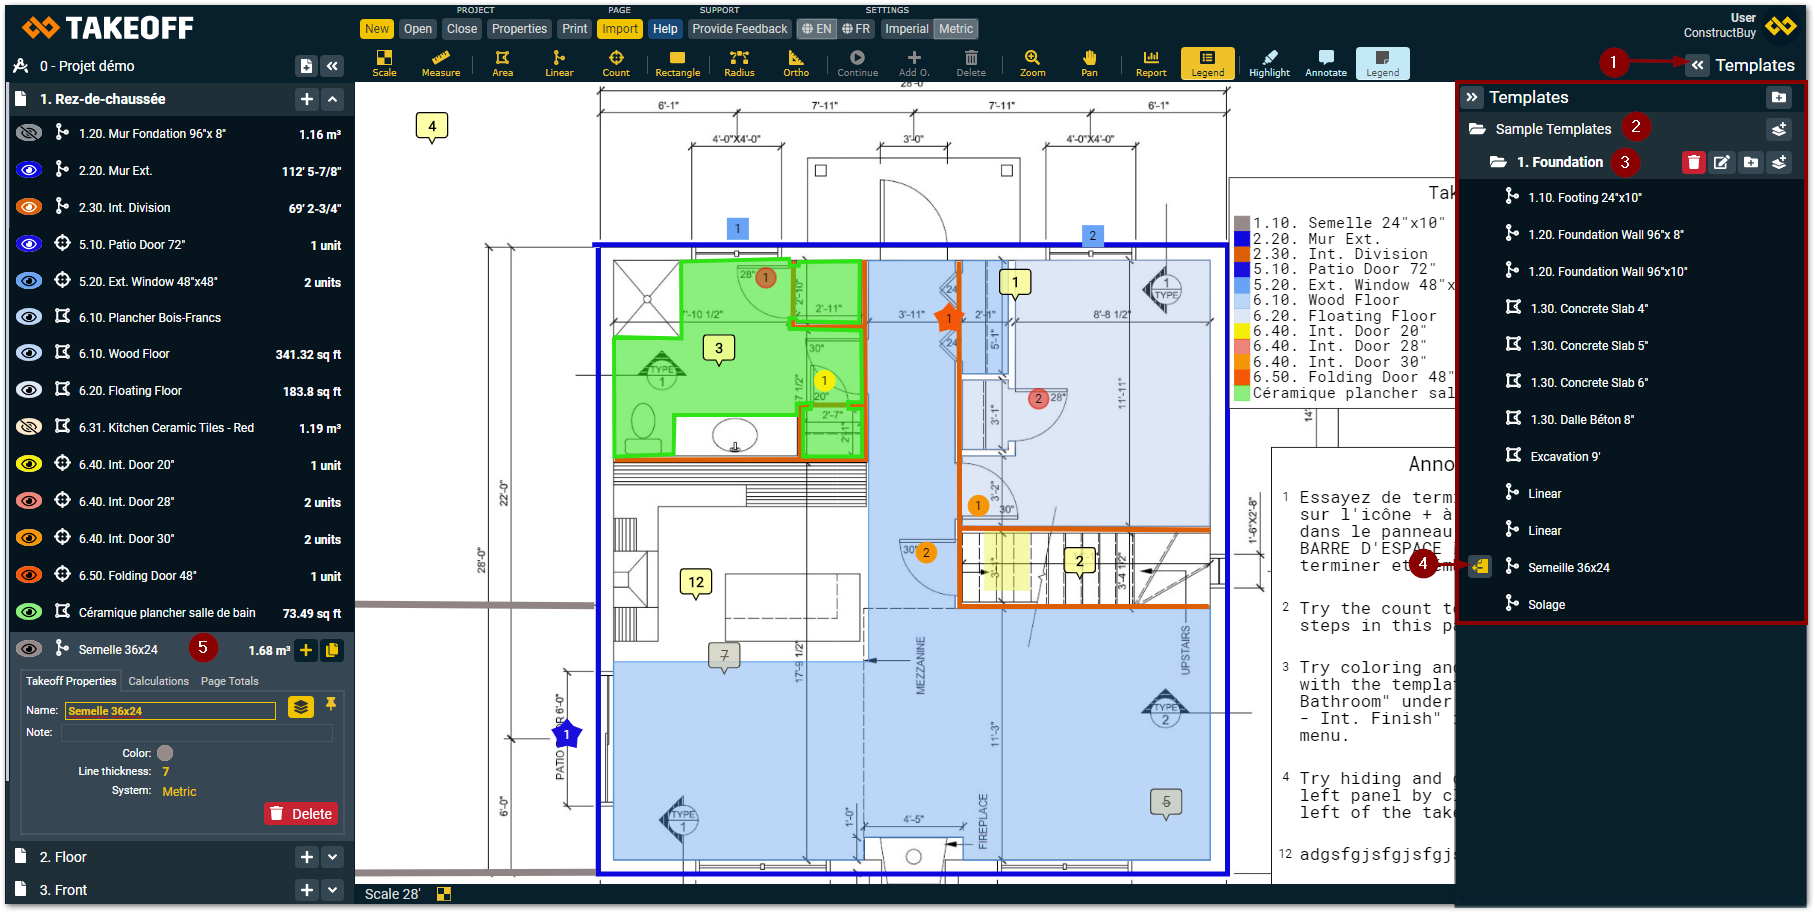The height and width of the screenshot is (913, 1815).
Task: Activate the Count tool
Action: [x=616, y=63]
